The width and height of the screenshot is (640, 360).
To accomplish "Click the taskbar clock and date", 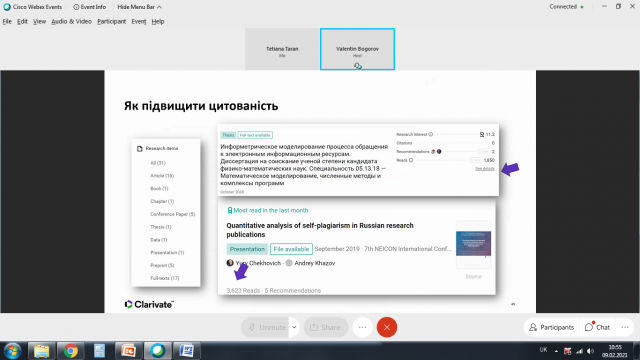I will click(x=614, y=351).
